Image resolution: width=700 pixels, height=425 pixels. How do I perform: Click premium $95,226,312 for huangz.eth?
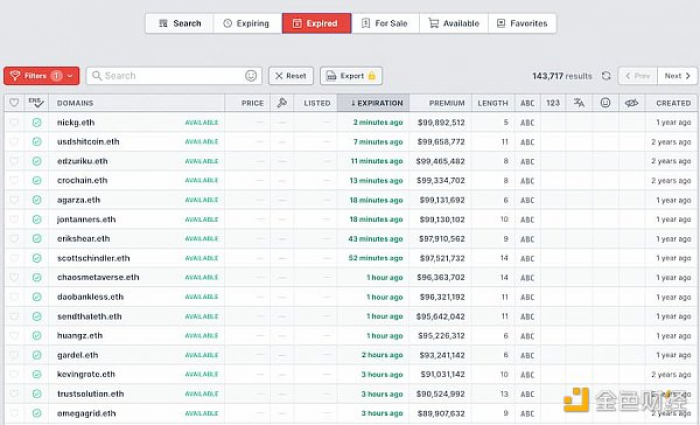(441, 336)
